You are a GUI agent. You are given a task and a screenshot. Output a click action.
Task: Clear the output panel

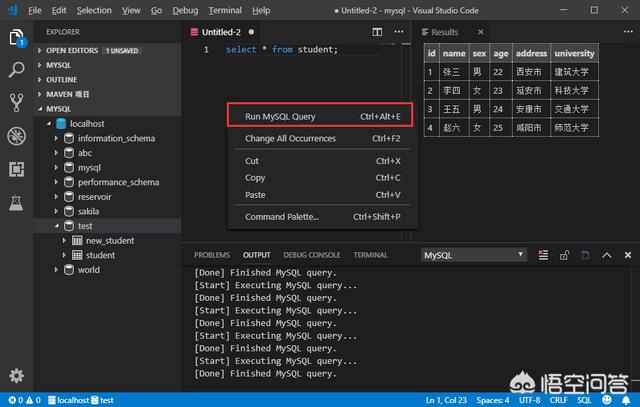click(543, 255)
